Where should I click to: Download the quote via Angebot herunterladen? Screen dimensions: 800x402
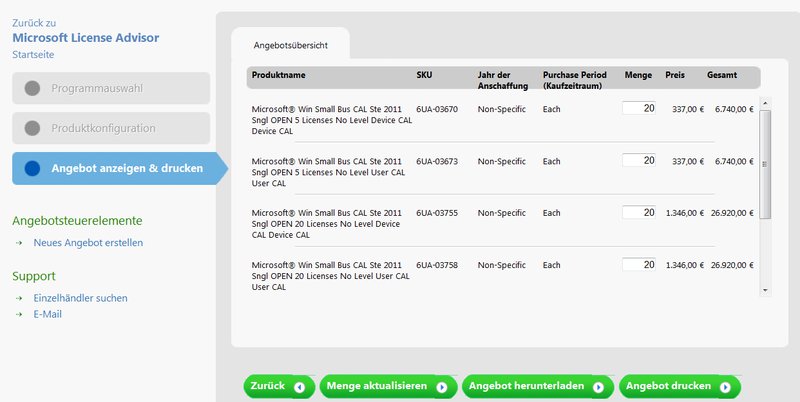[537, 387]
